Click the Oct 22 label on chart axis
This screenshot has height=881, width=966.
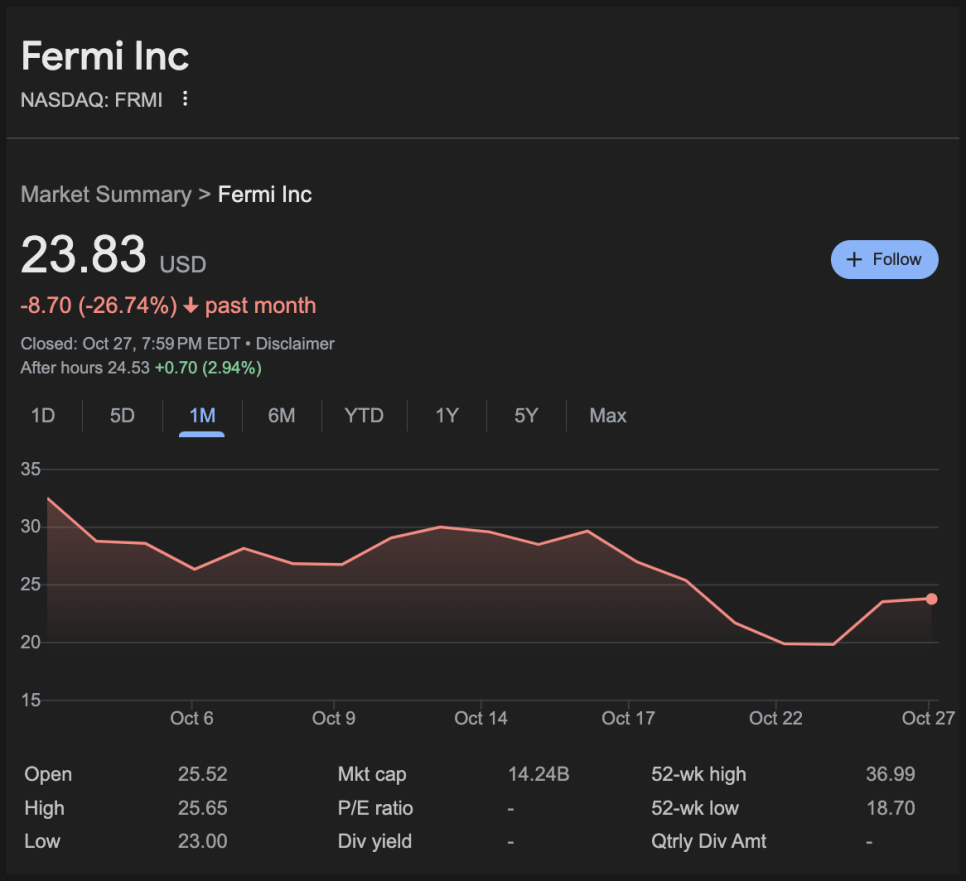pyautogui.click(x=776, y=718)
